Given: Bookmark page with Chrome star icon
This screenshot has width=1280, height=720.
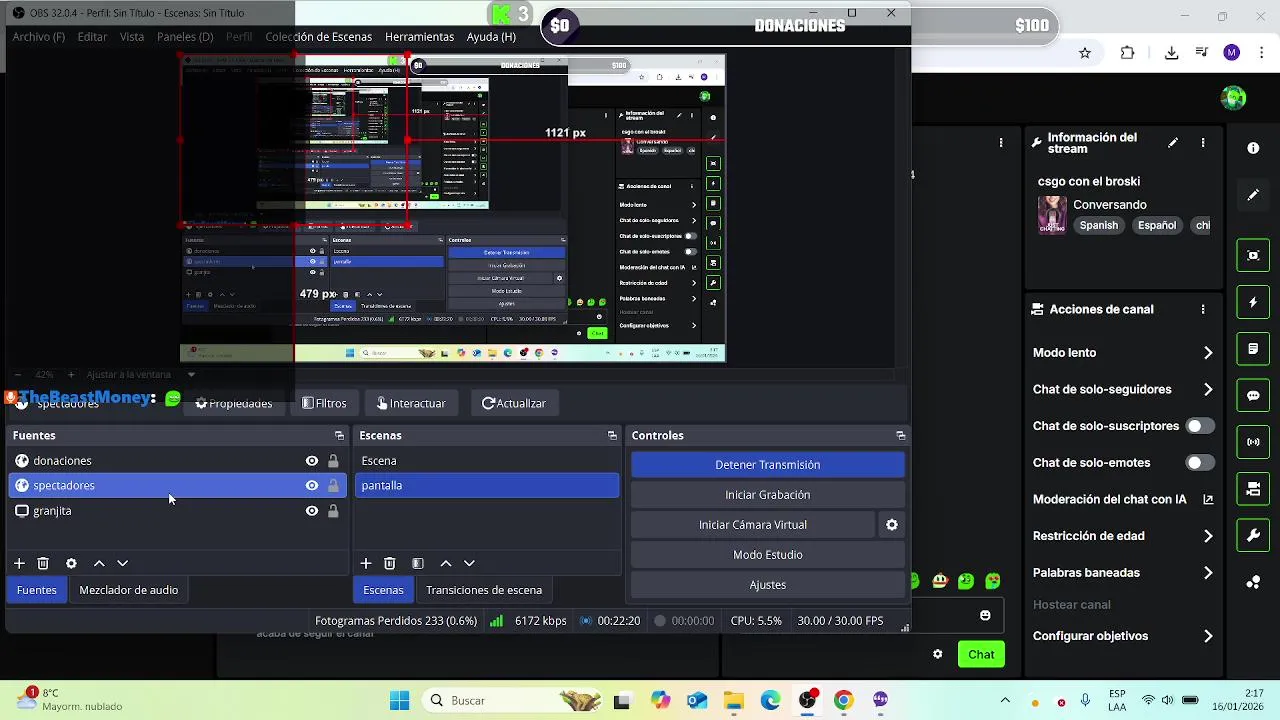Looking at the screenshot, I should click(1085, 53).
